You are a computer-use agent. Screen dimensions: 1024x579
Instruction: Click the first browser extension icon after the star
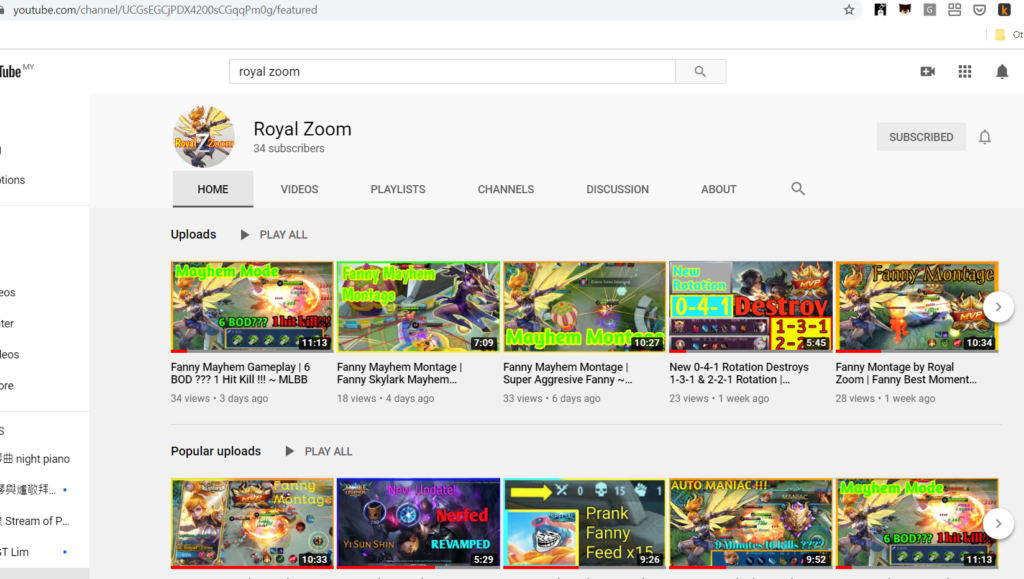click(x=880, y=10)
